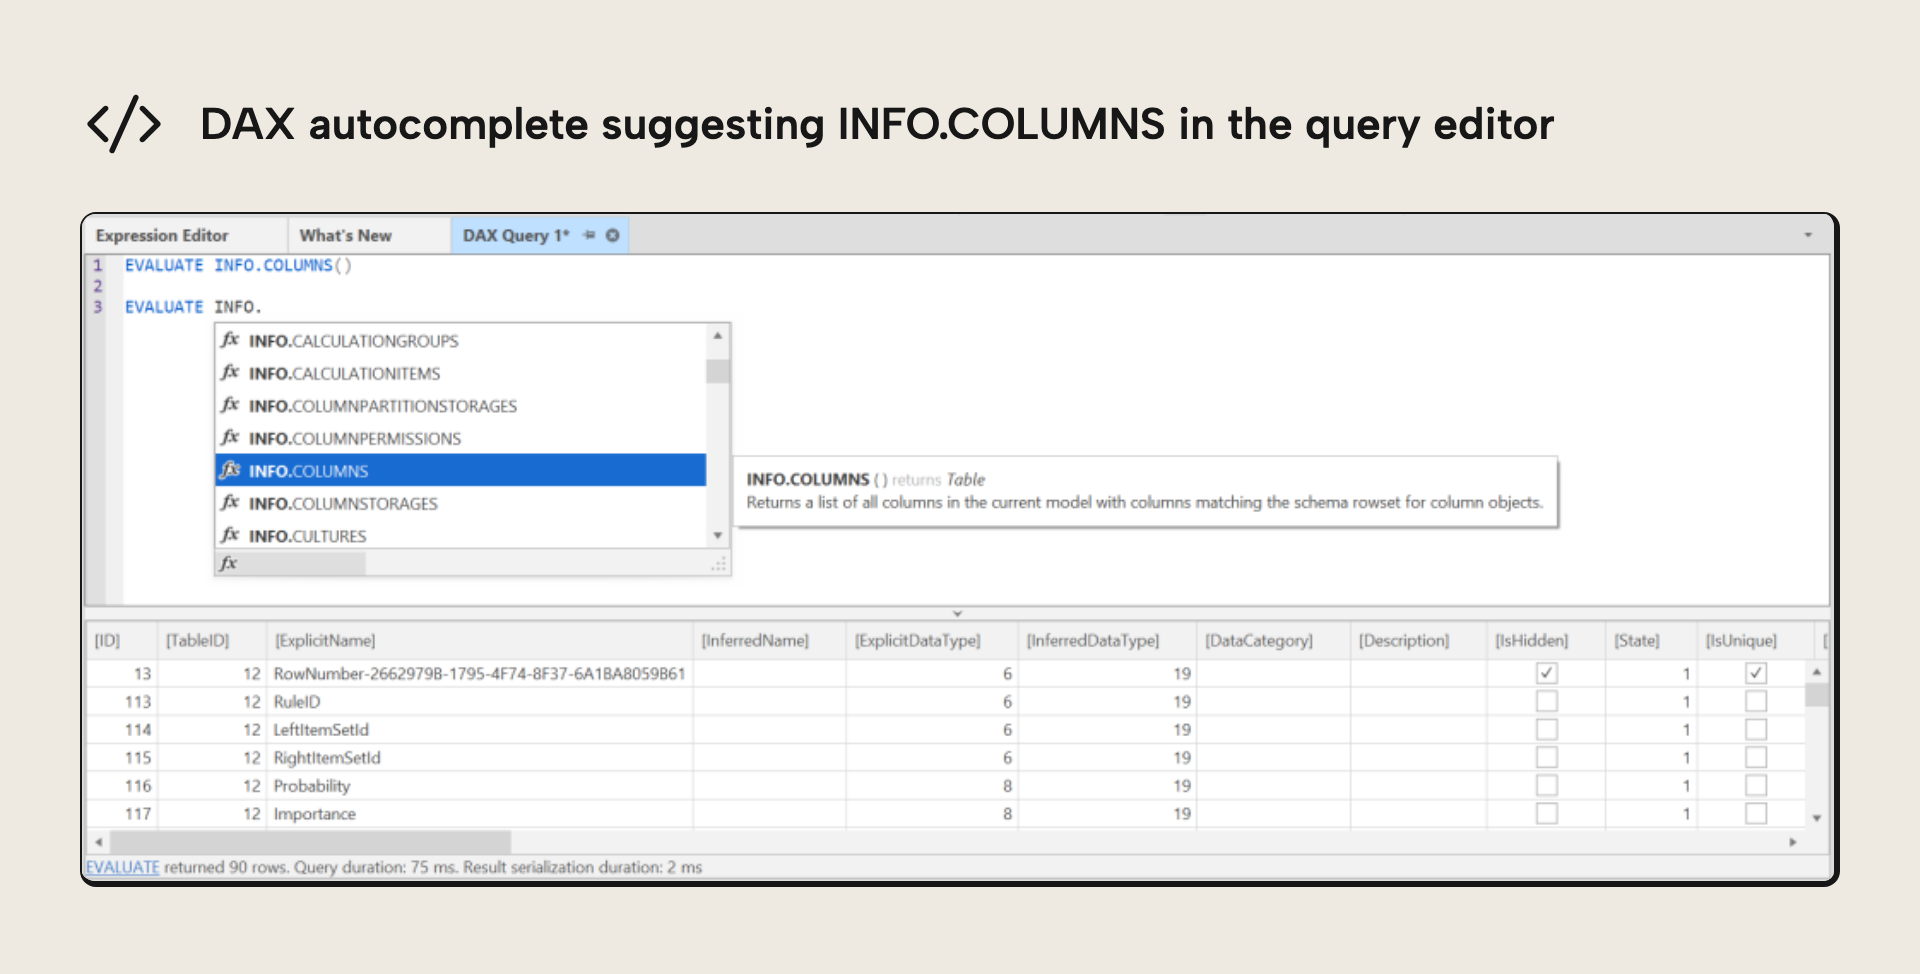Grab the autocomplete popup resize grip
This screenshot has height=974, width=1920.
(719, 565)
